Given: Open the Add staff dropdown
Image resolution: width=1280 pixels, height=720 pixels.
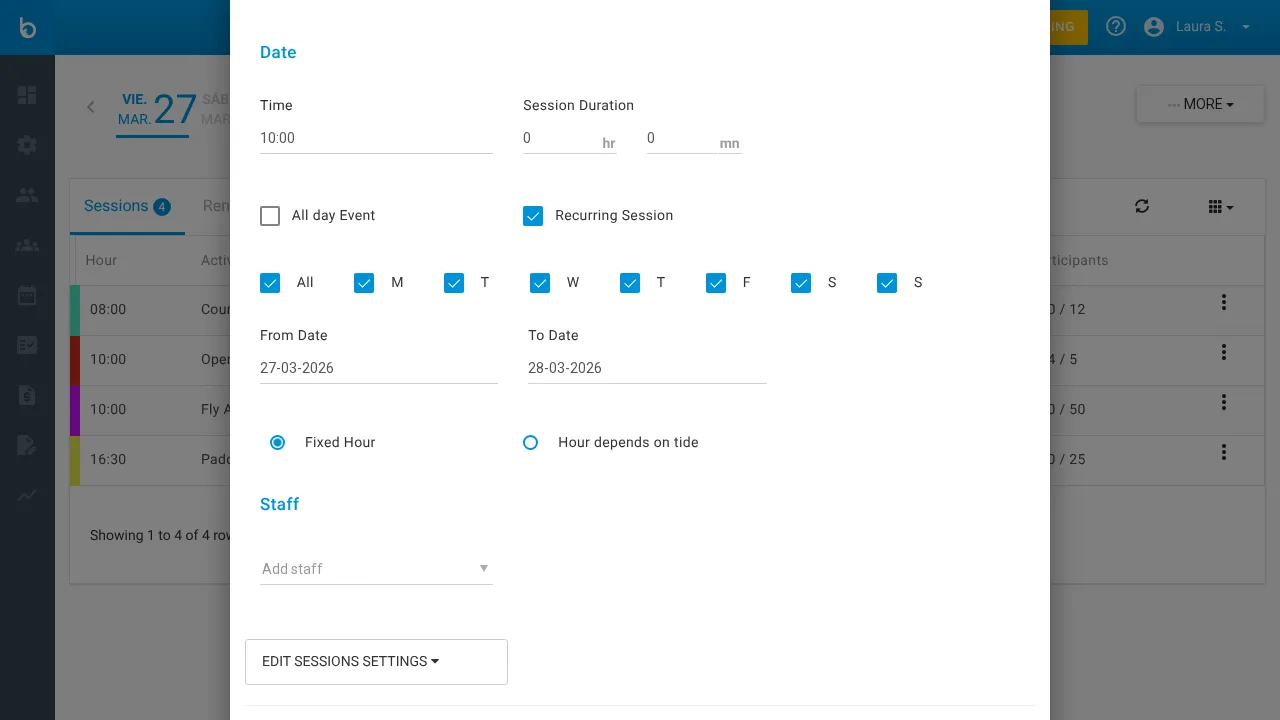Looking at the screenshot, I should coord(376,569).
